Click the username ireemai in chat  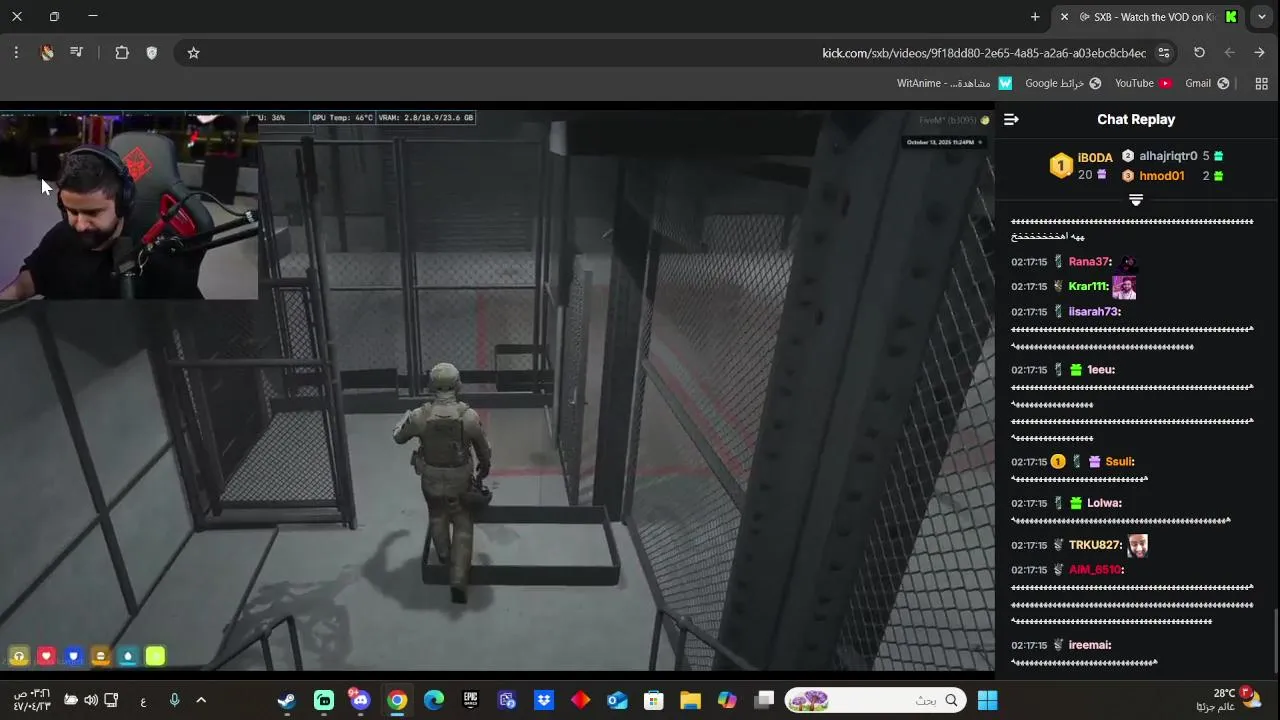1089,646
